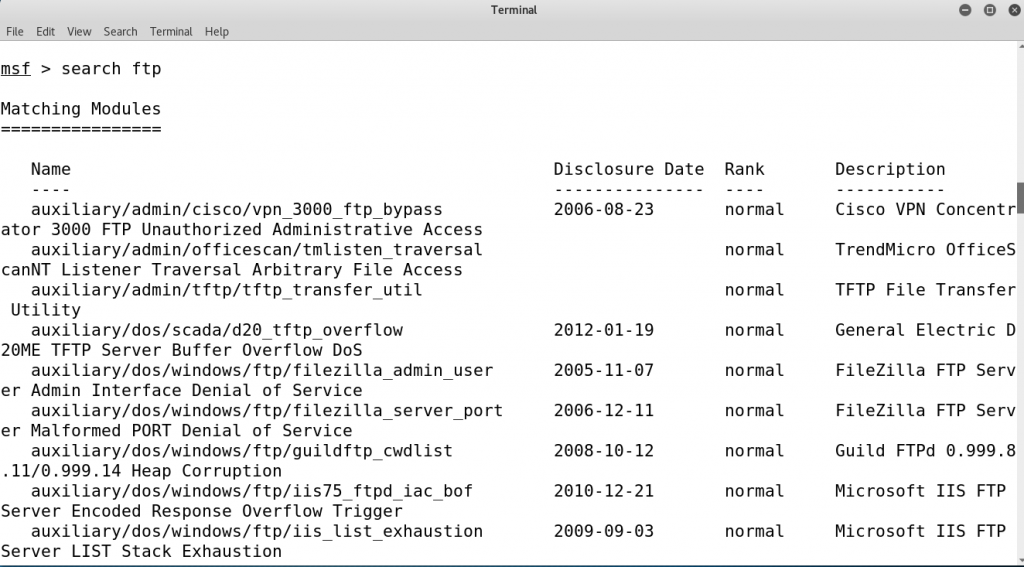This screenshot has height=567, width=1024.
Task: Click the filezilla_admin_user module path
Action: [x=261, y=370]
